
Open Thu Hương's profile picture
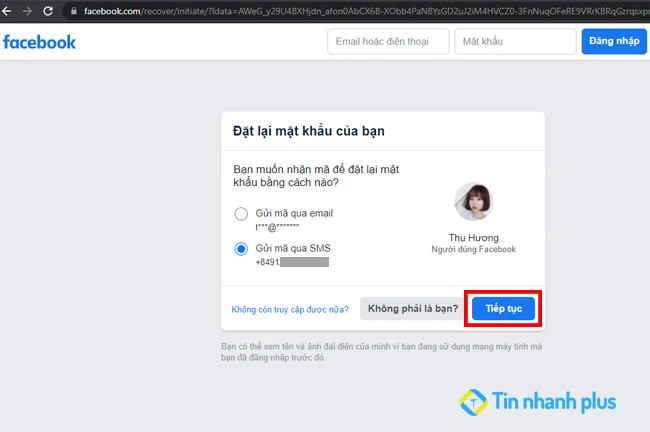tap(474, 202)
